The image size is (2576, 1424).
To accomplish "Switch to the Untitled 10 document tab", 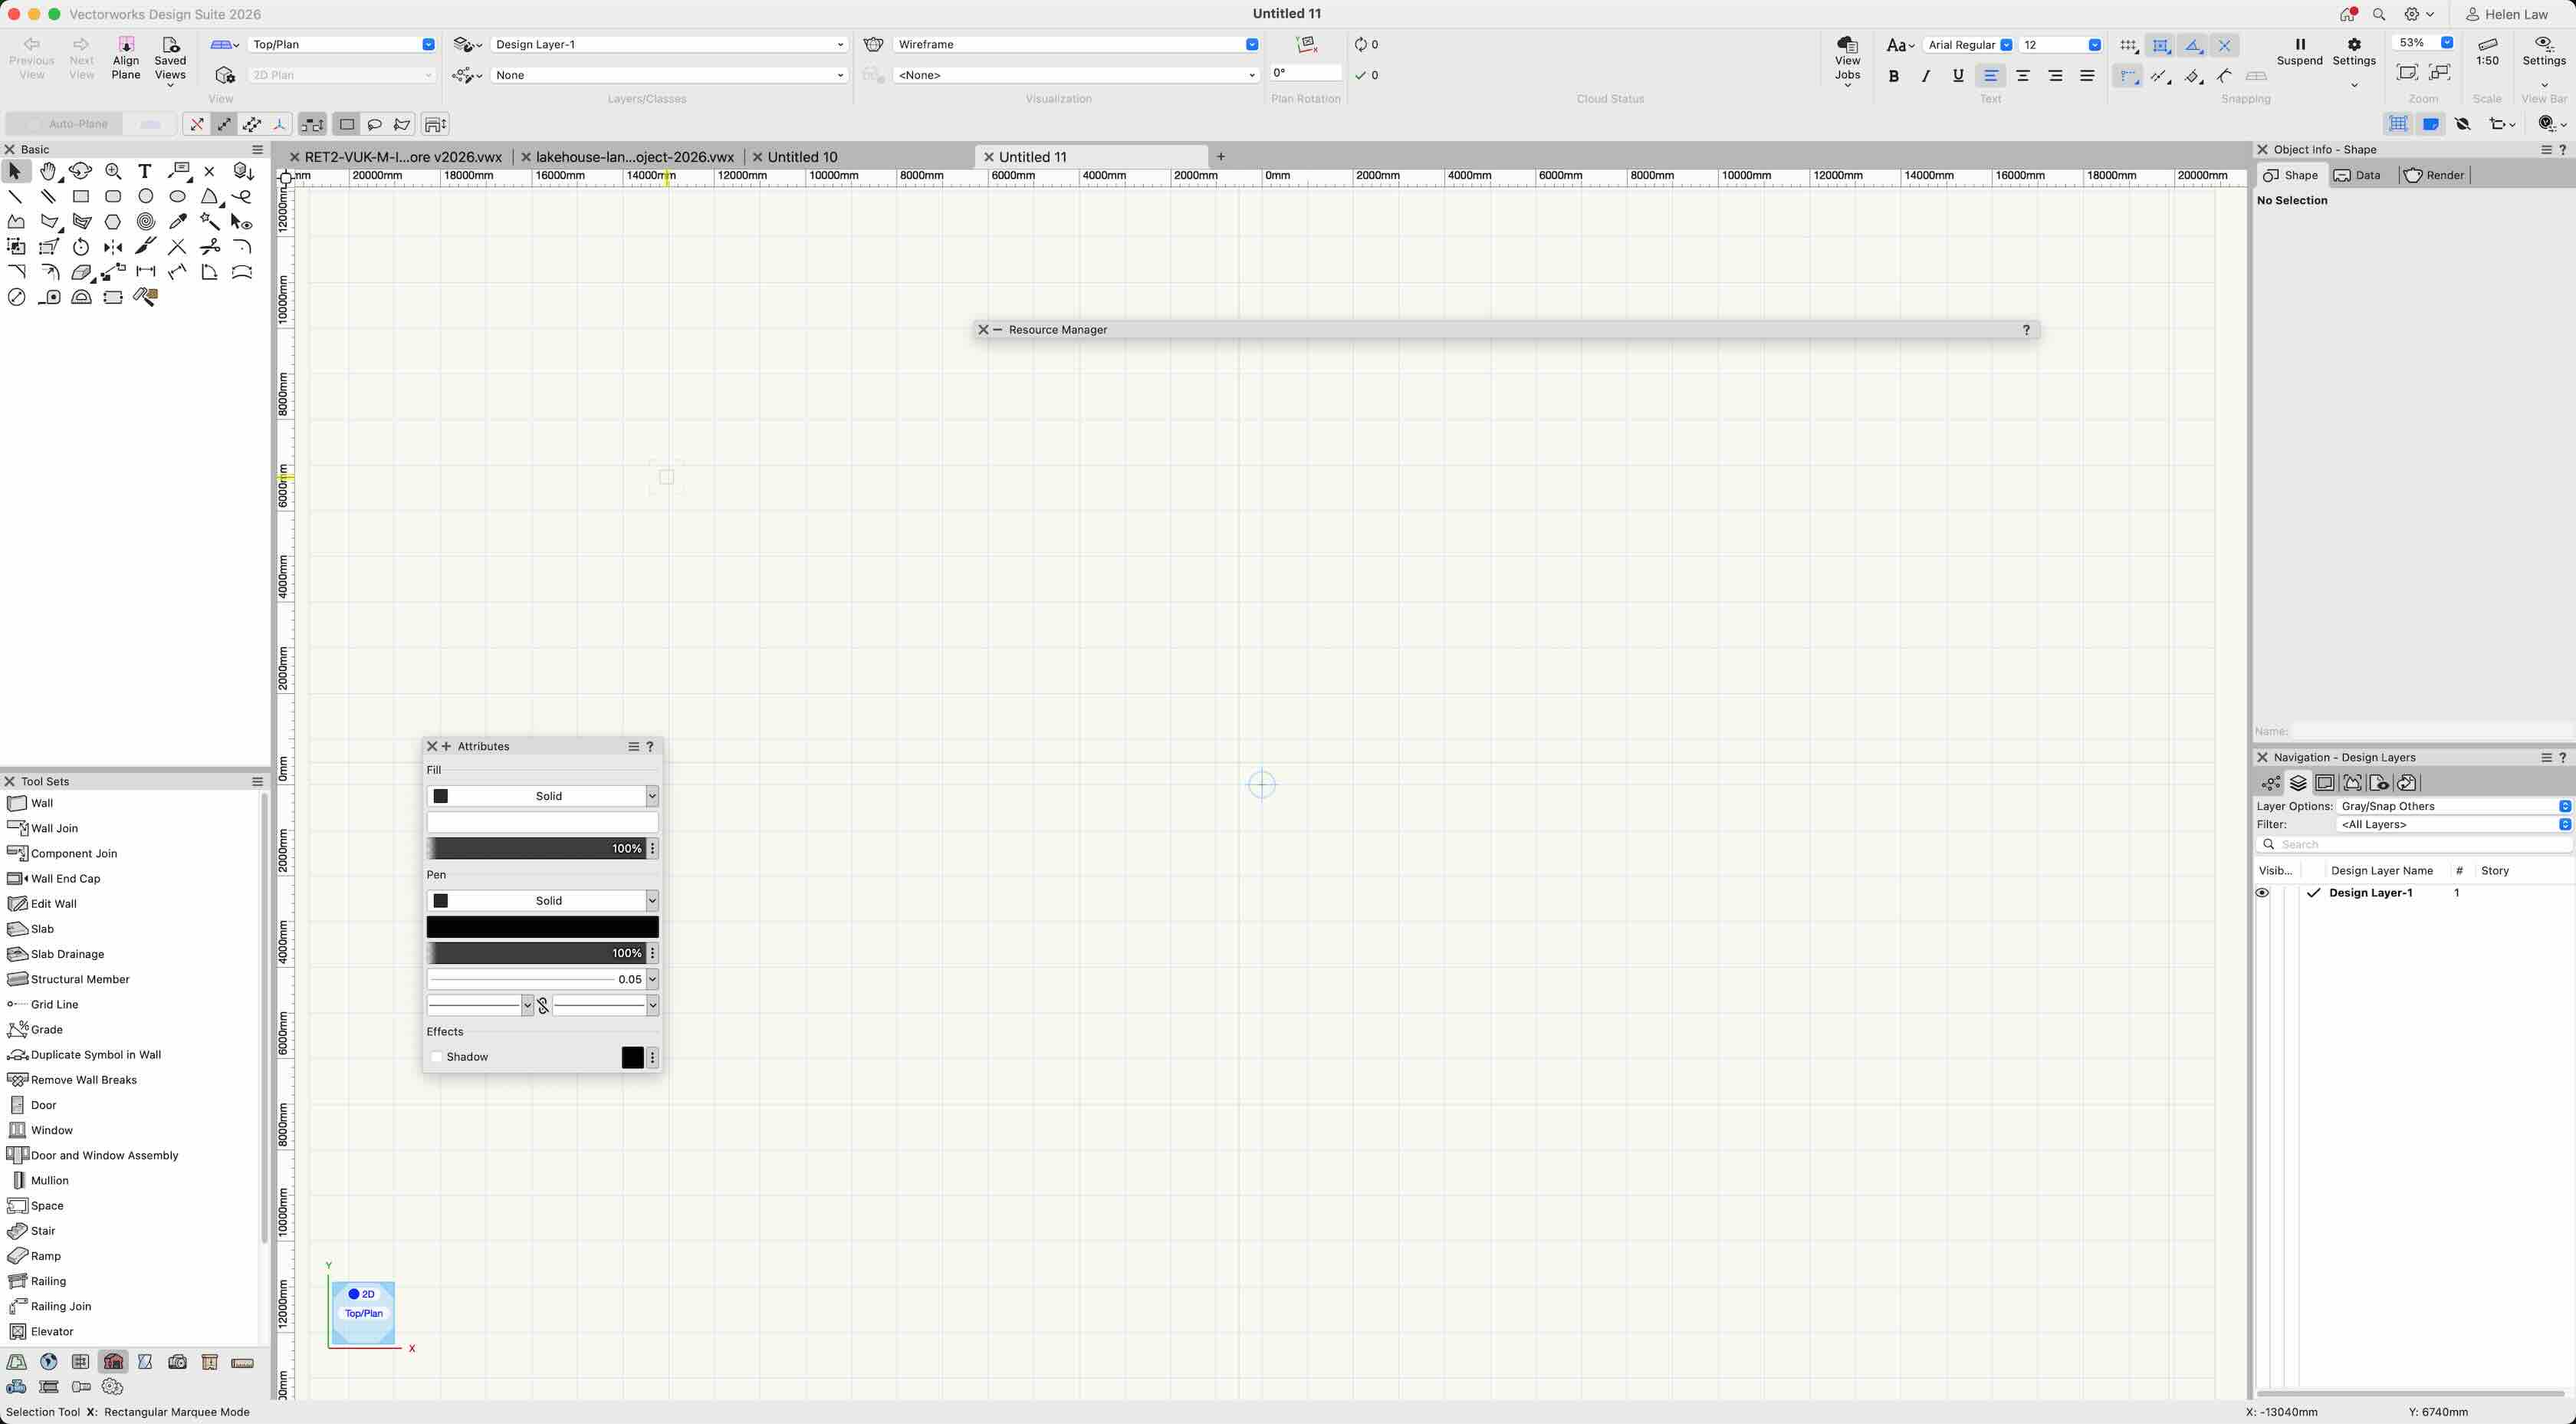I will pos(802,157).
